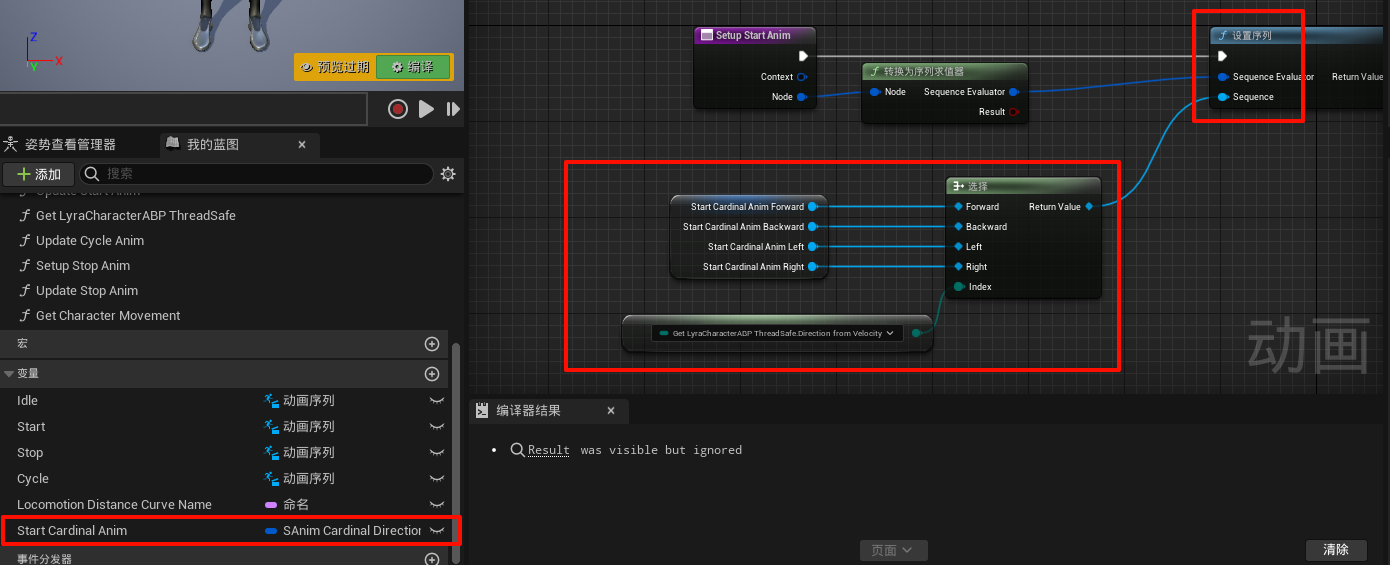Screen dimensions: 1390x565
Task: Click the purple name type pill for Locomotion Distance Curve Name
Action: click(271, 505)
